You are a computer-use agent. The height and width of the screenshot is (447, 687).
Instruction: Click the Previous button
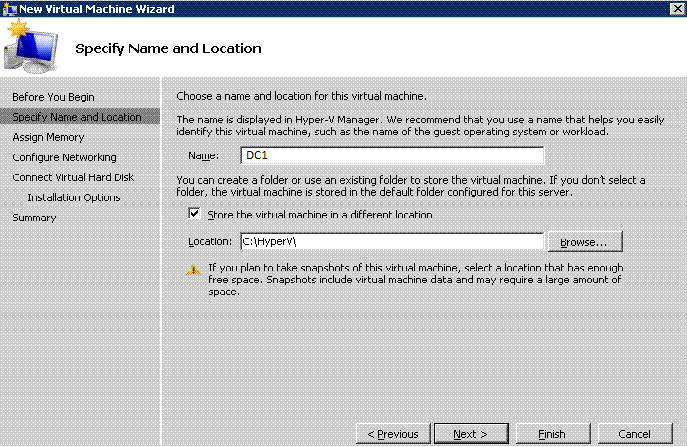pyautogui.click(x=393, y=434)
